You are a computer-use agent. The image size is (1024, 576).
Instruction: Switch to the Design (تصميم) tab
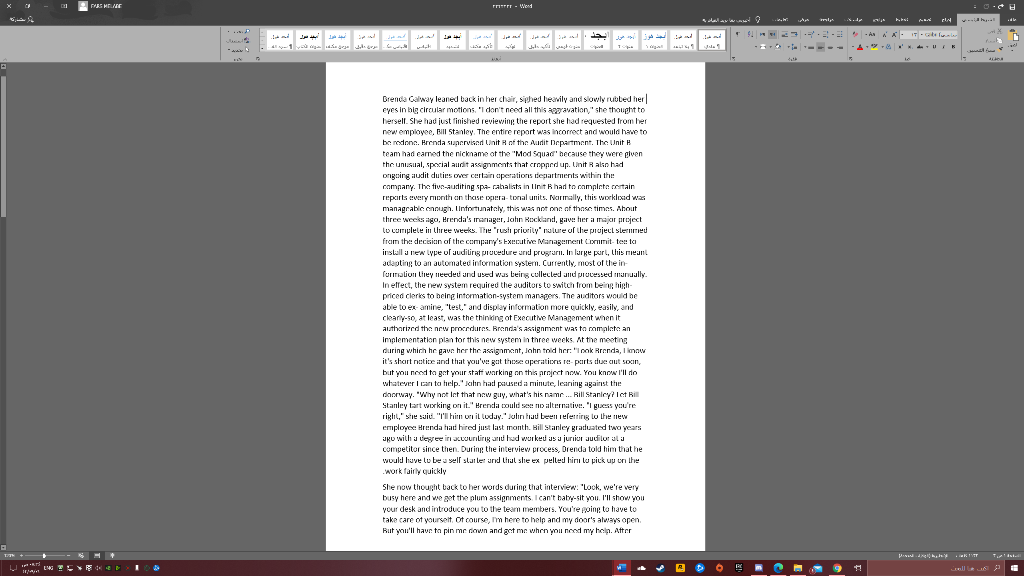click(925, 20)
